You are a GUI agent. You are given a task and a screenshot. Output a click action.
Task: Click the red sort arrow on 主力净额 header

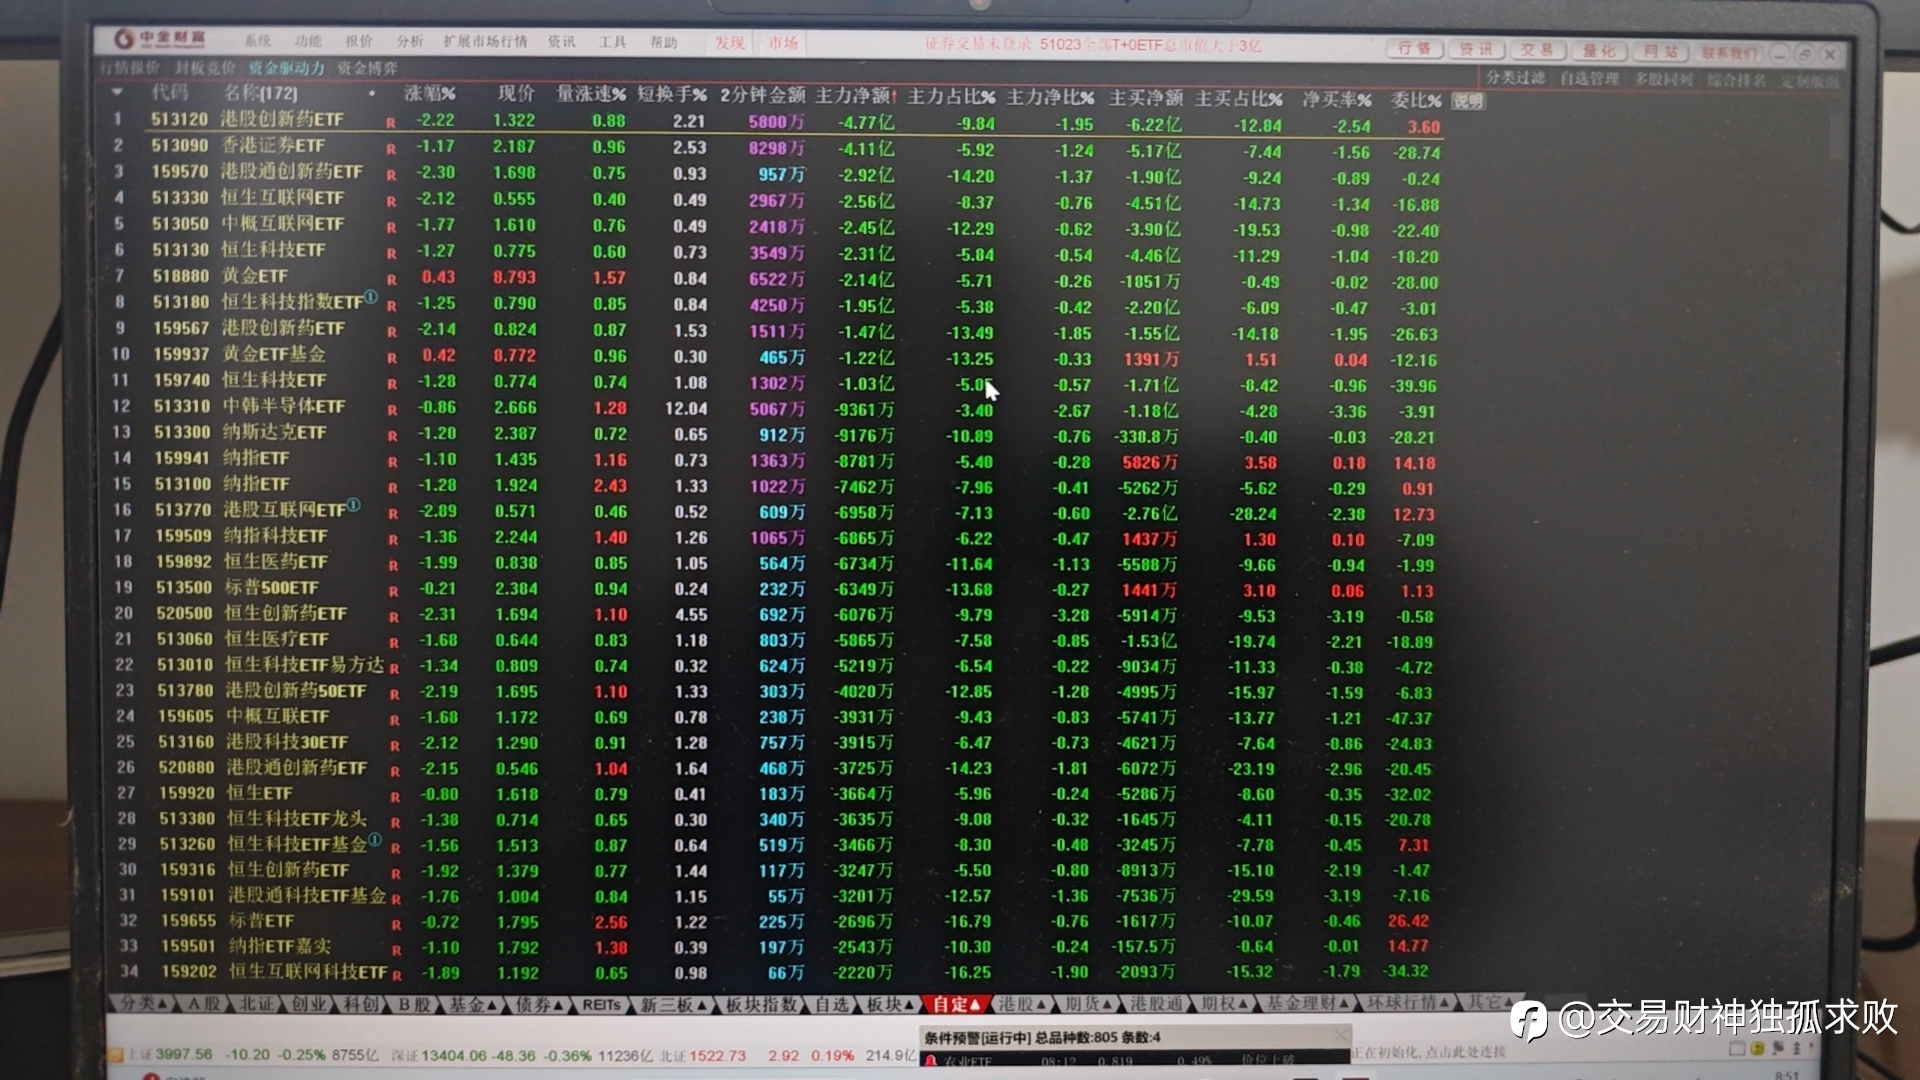click(x=894, y=98)
